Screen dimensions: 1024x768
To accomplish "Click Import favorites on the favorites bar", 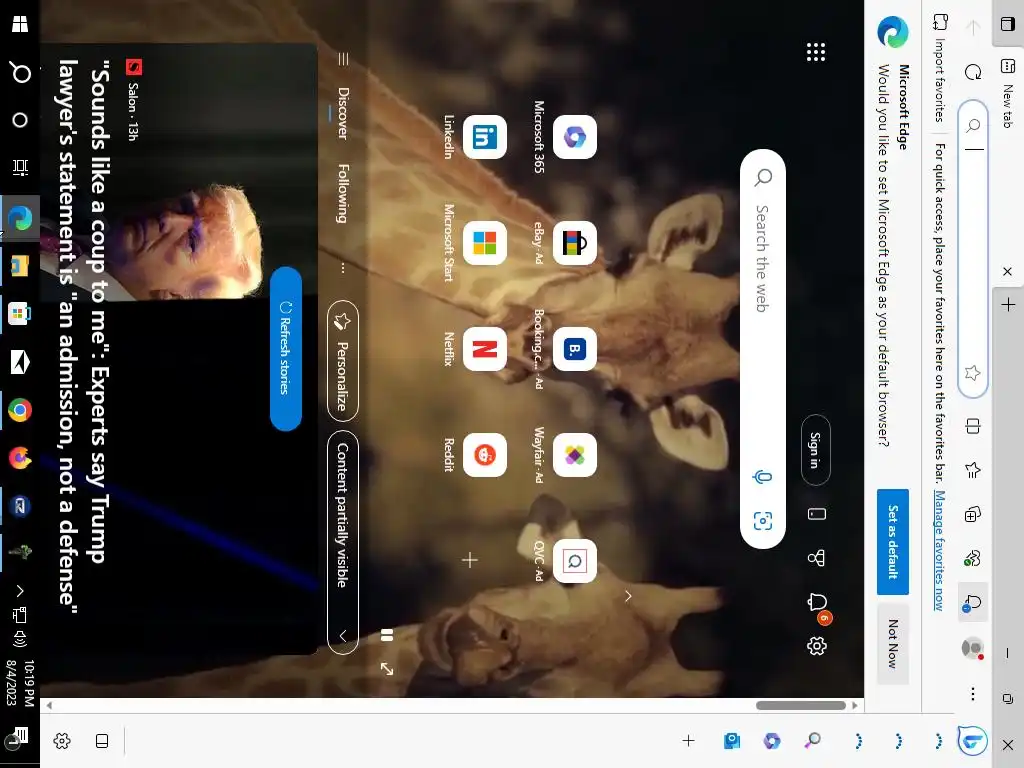I will [940, 69].
